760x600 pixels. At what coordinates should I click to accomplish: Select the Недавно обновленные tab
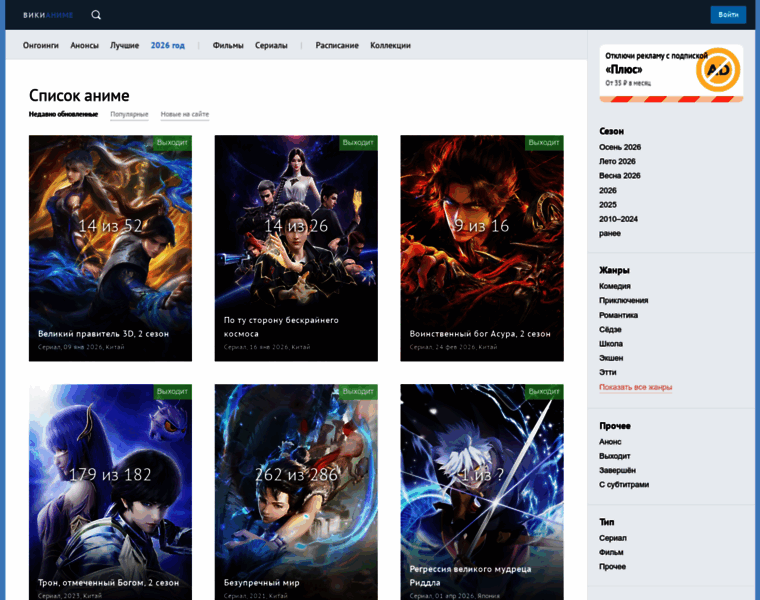(x=63, y=114)
